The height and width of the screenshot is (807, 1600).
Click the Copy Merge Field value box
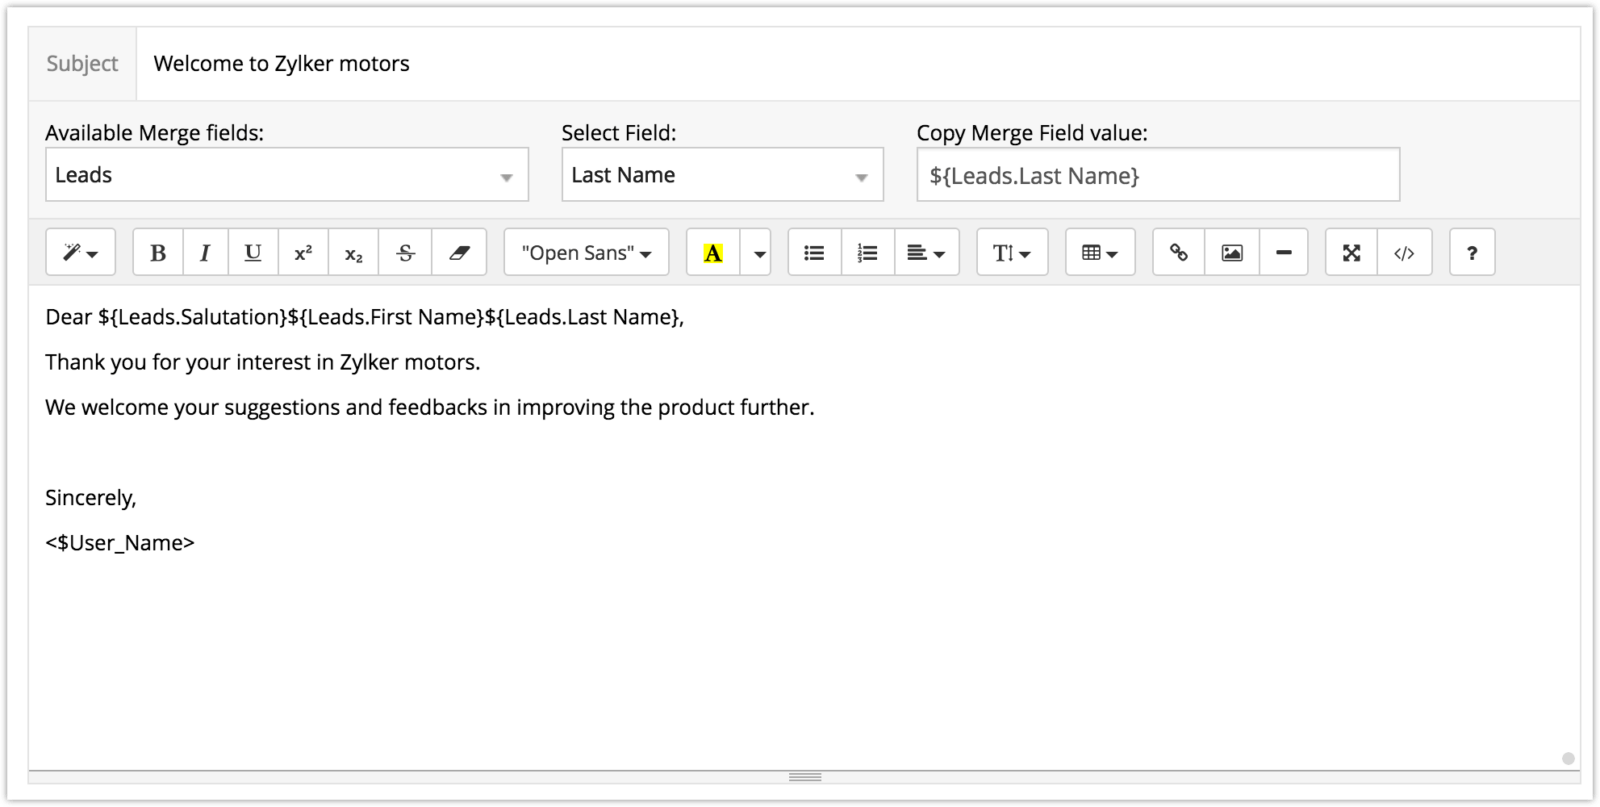[x=1157, y=176]
